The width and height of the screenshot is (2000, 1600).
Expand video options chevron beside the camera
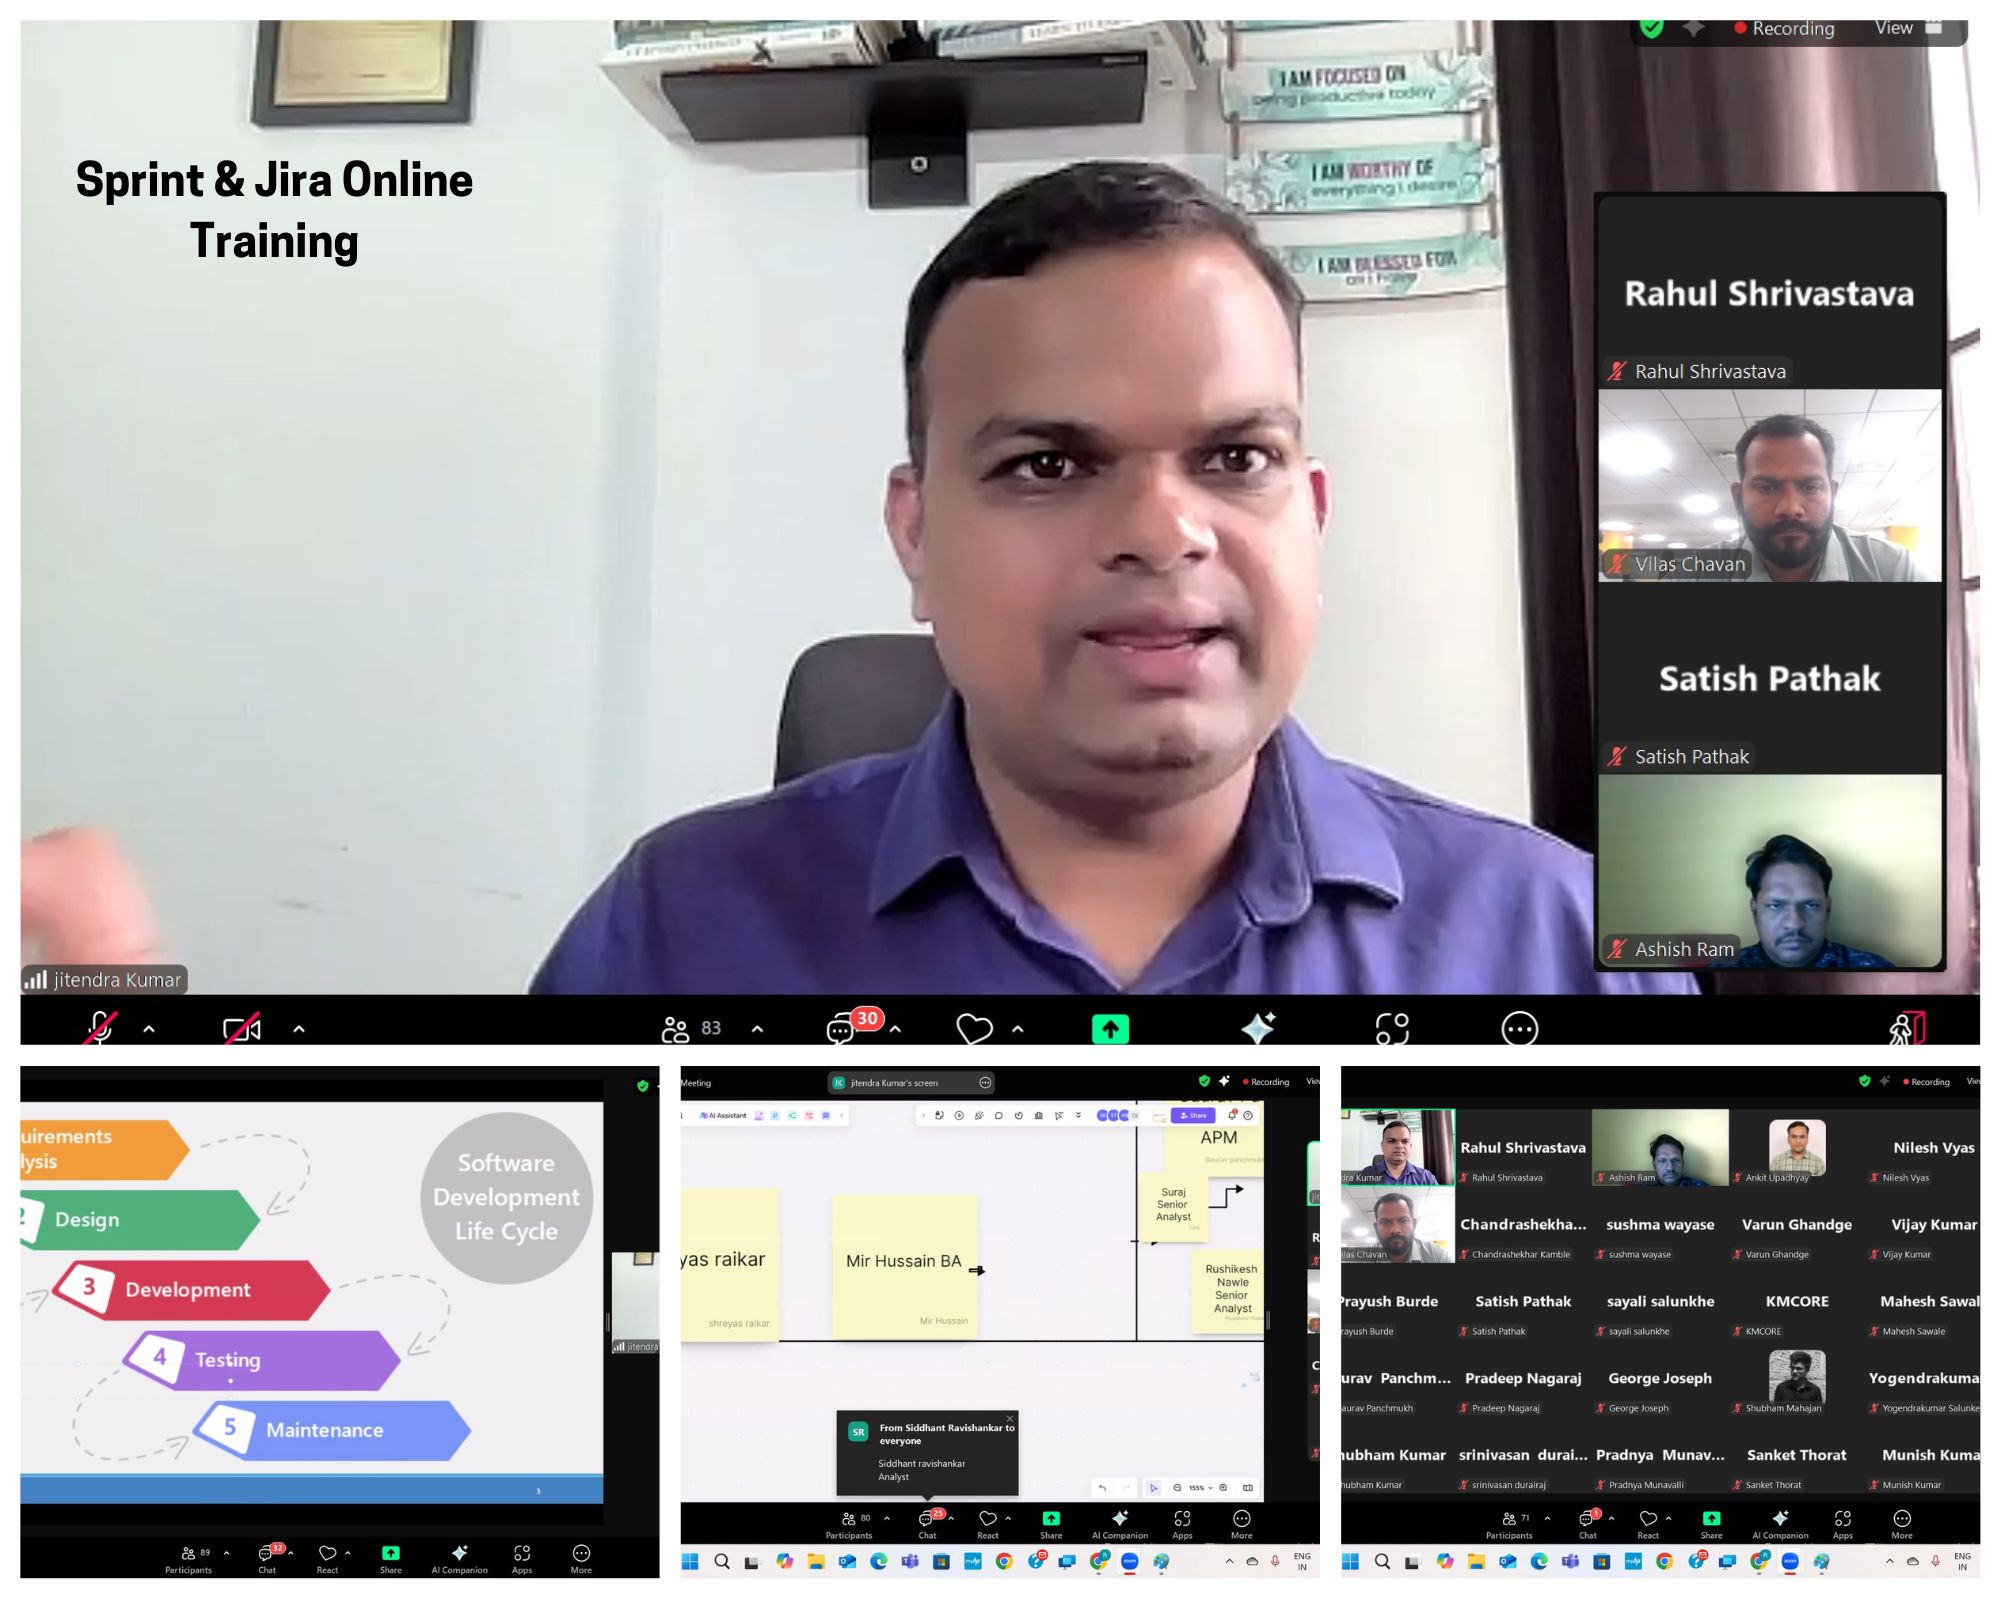298,1028
